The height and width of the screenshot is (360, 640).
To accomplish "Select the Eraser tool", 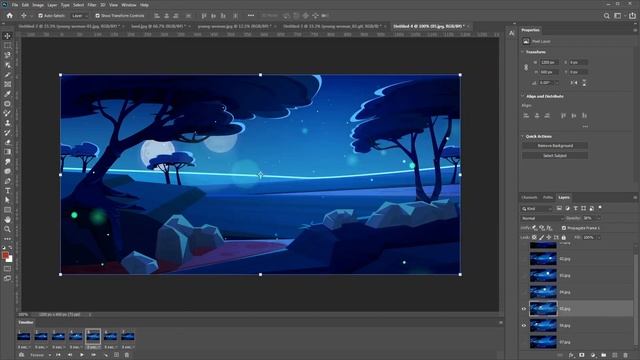I will [7, 142].
